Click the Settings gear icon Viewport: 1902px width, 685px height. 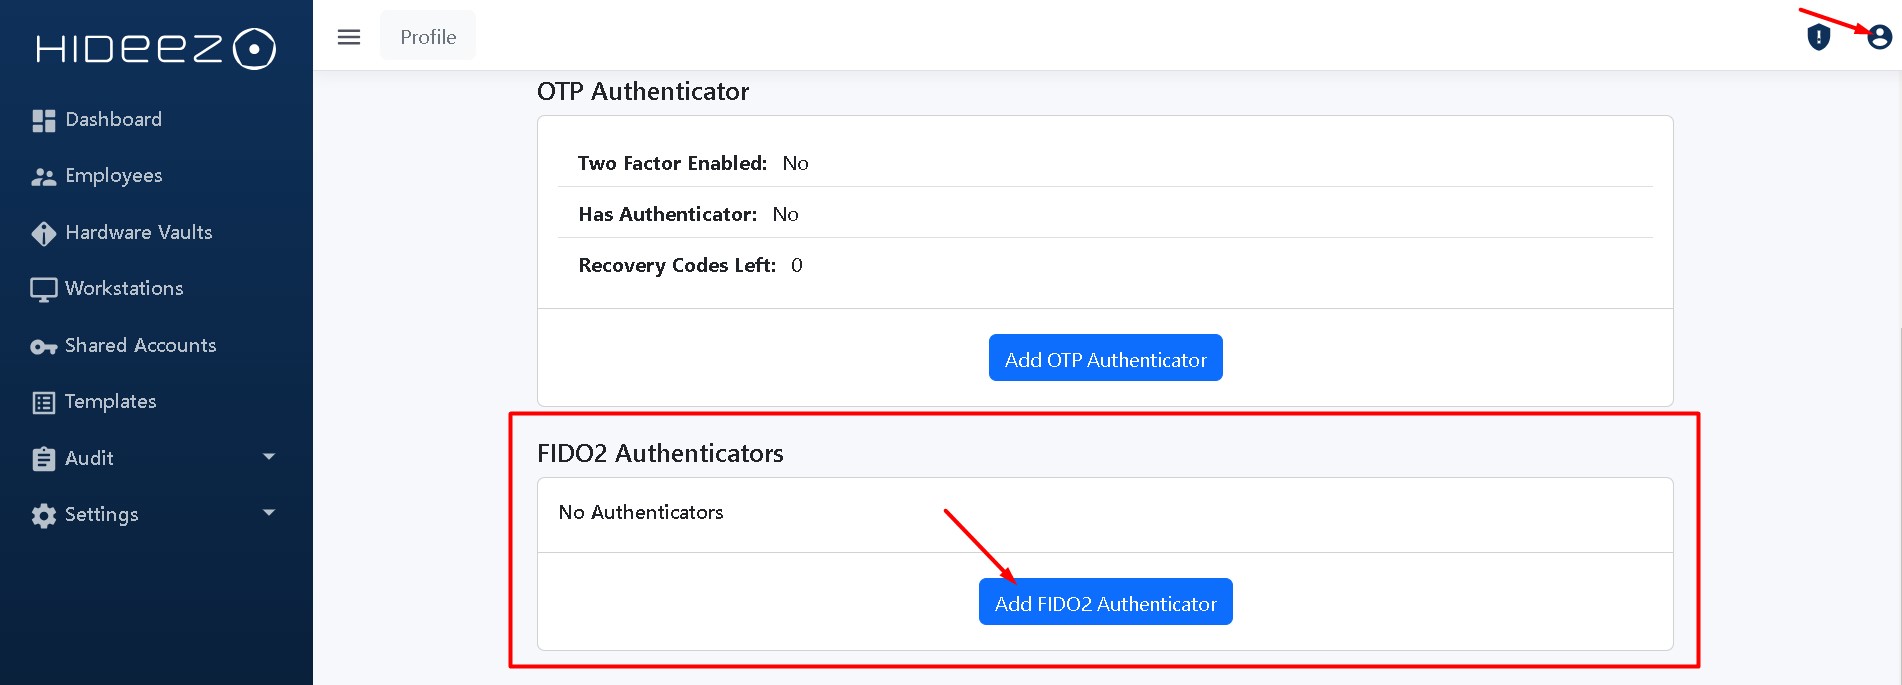(x=43, y=516)
